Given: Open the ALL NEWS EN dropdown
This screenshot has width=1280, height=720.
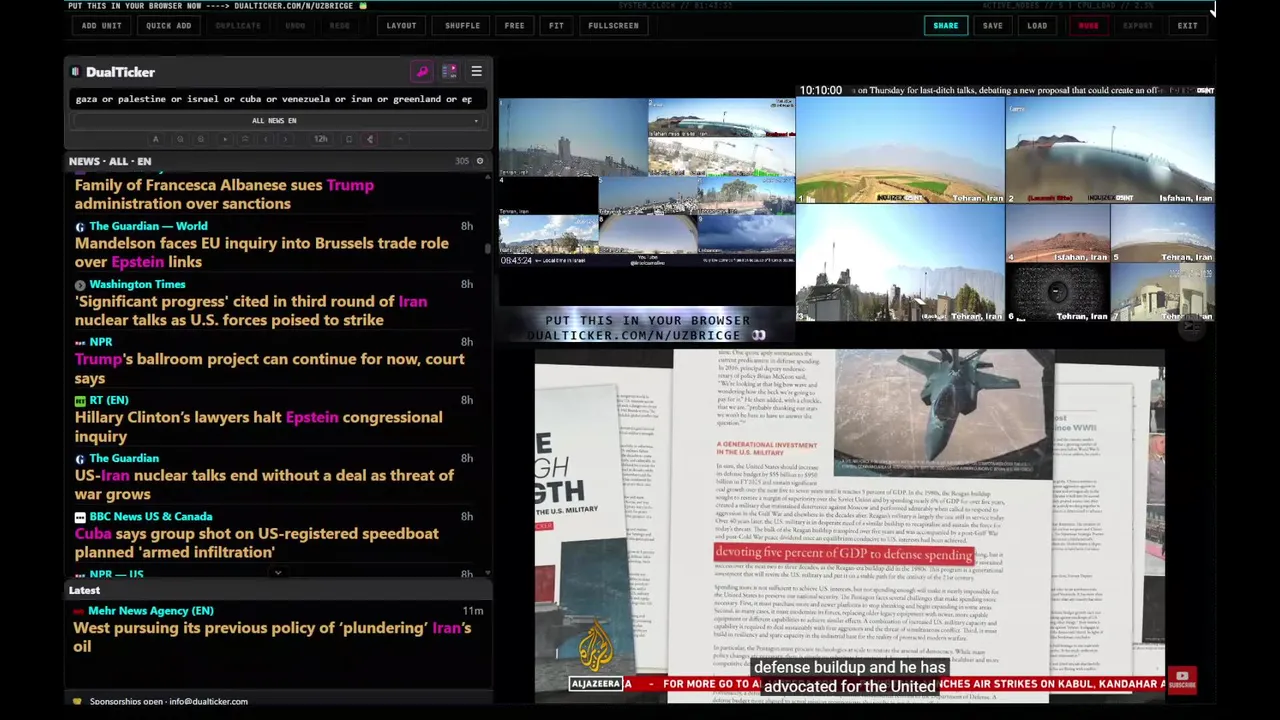Looking at the screenshot, I should point(276,121).
